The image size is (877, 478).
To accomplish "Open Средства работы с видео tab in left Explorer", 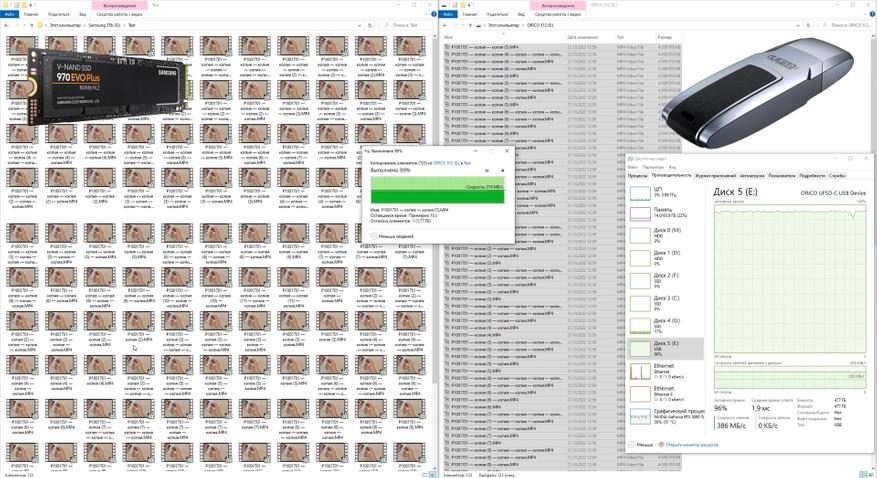I will pos(119,14).
